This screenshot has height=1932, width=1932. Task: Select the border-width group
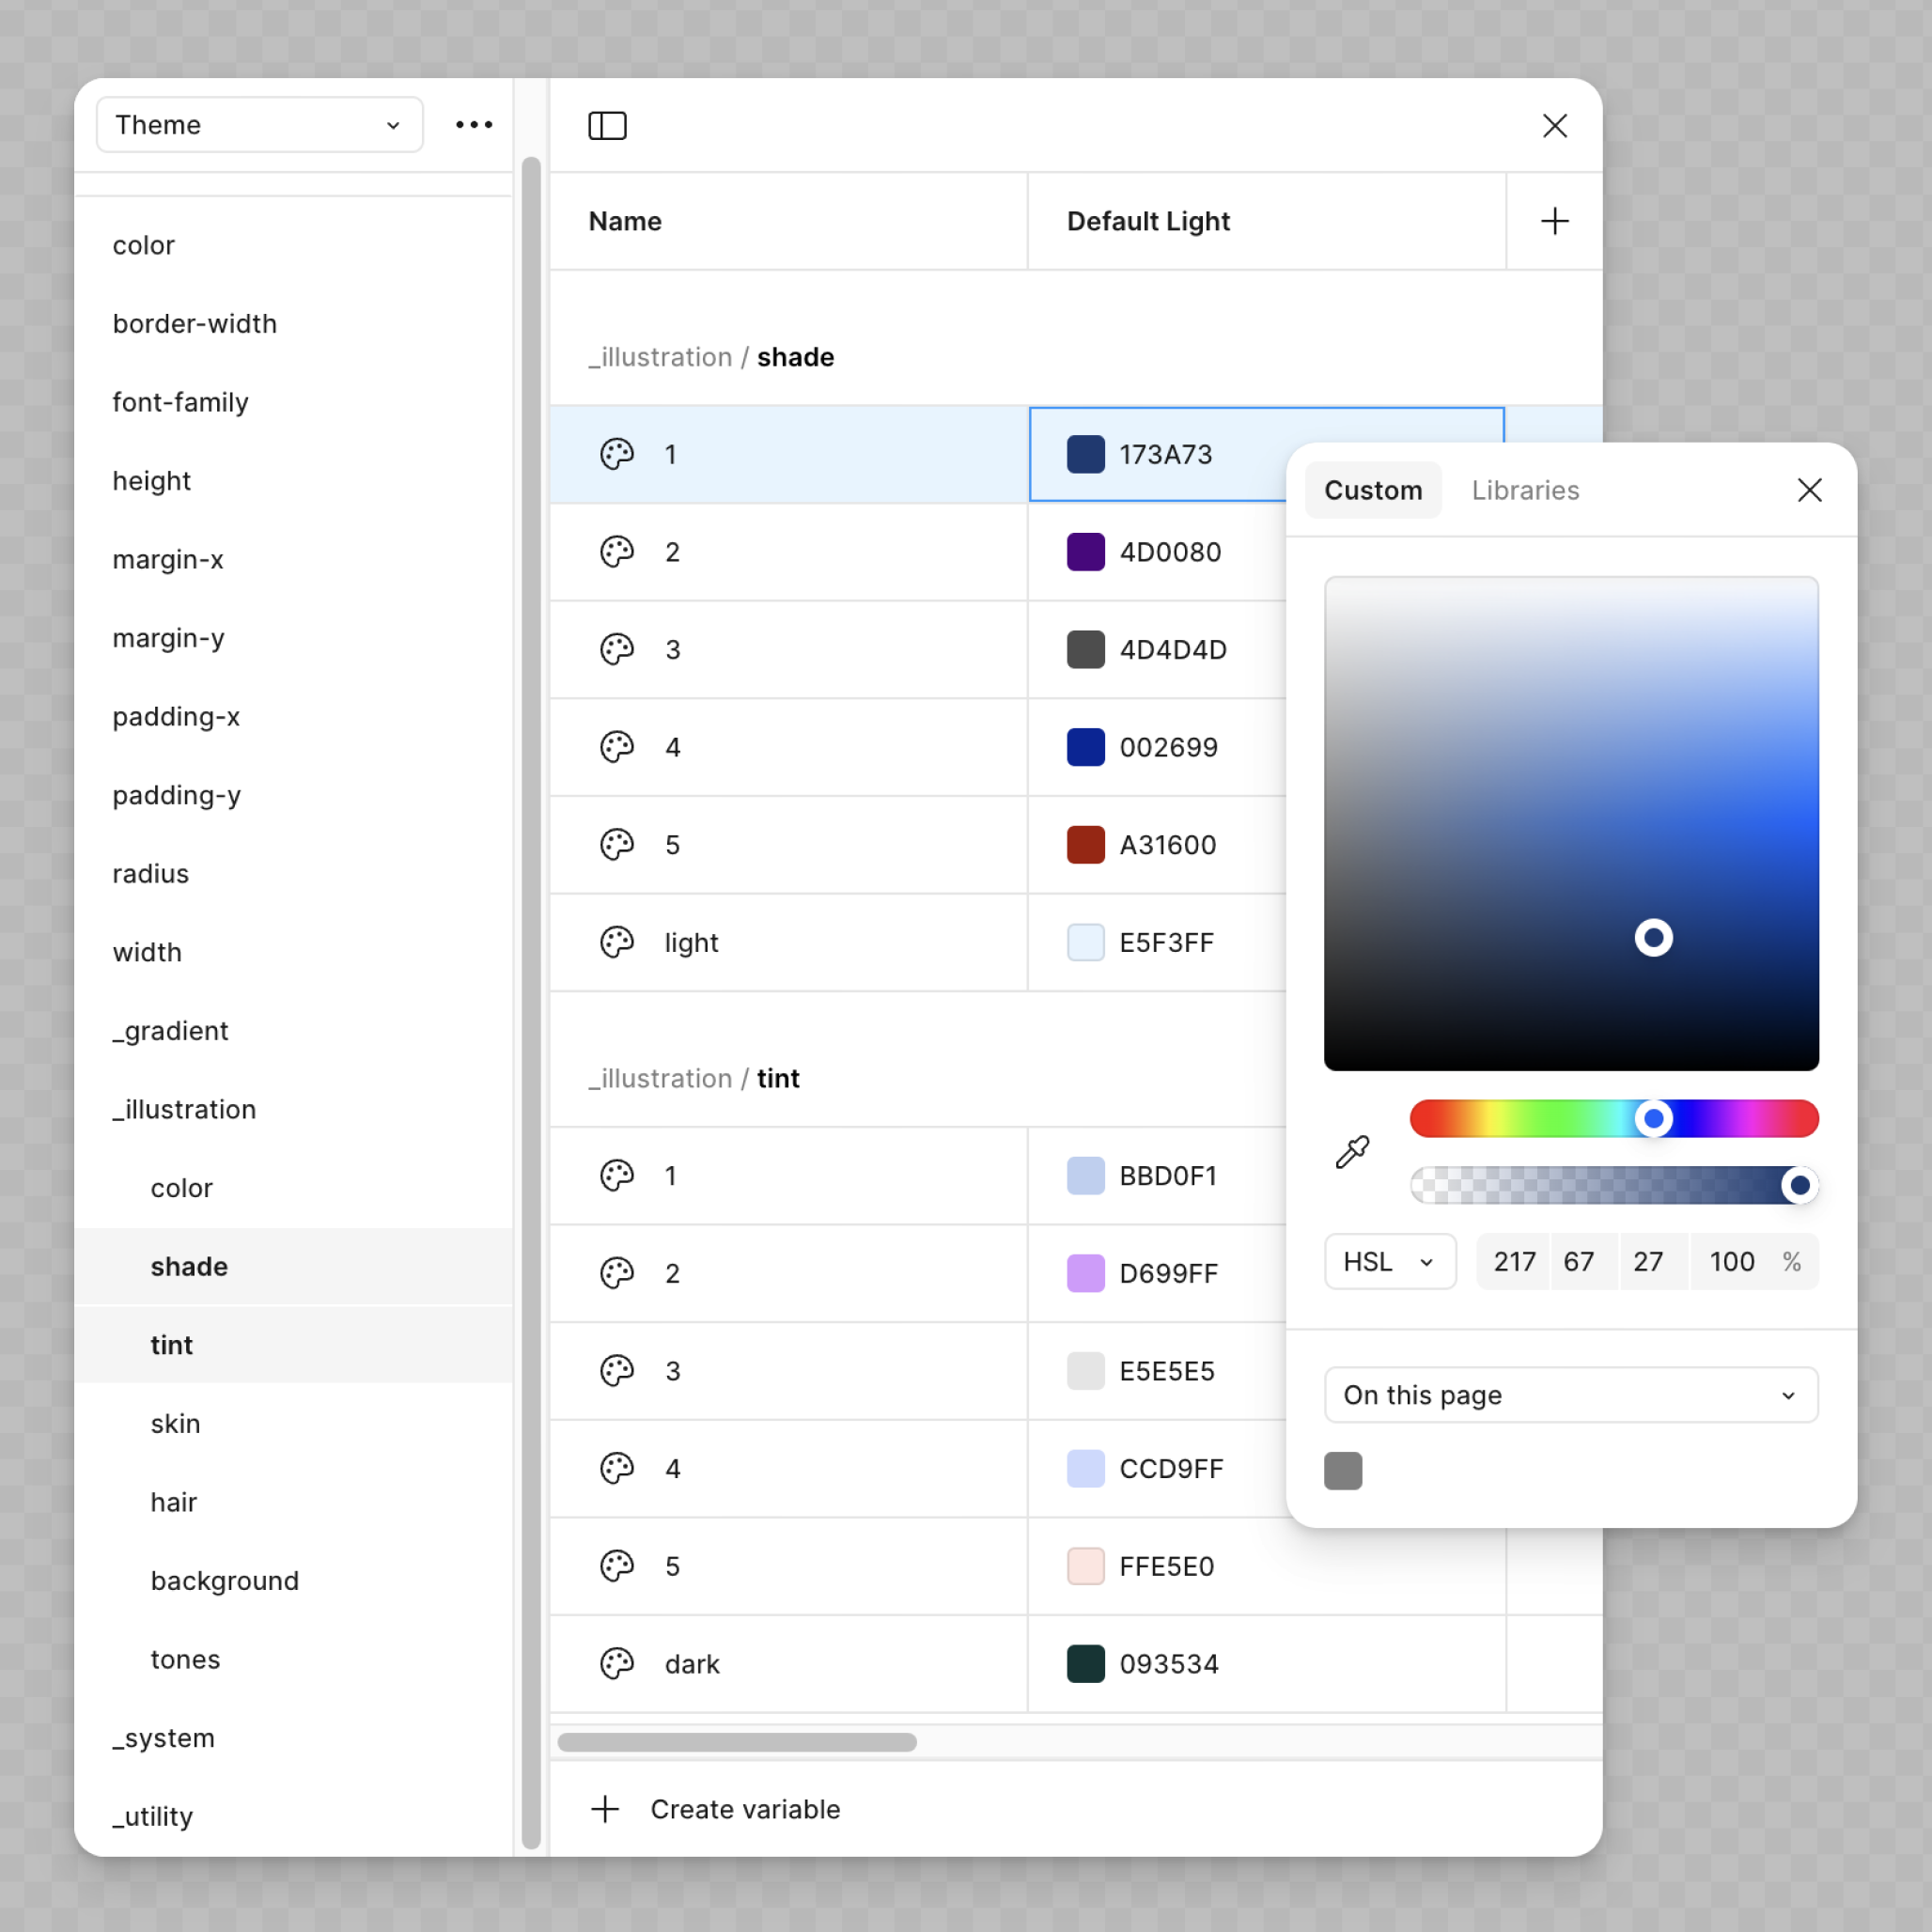point(294,324)
